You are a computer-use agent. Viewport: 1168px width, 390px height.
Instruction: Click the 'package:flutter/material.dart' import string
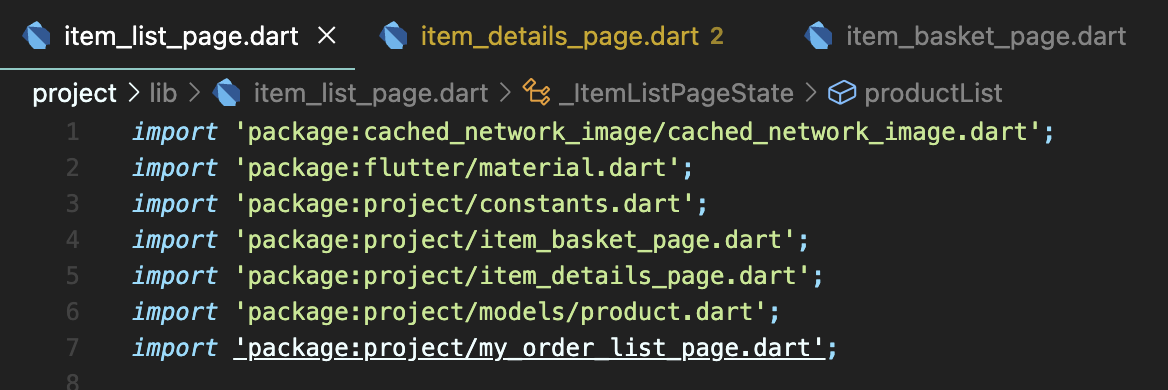457,168
